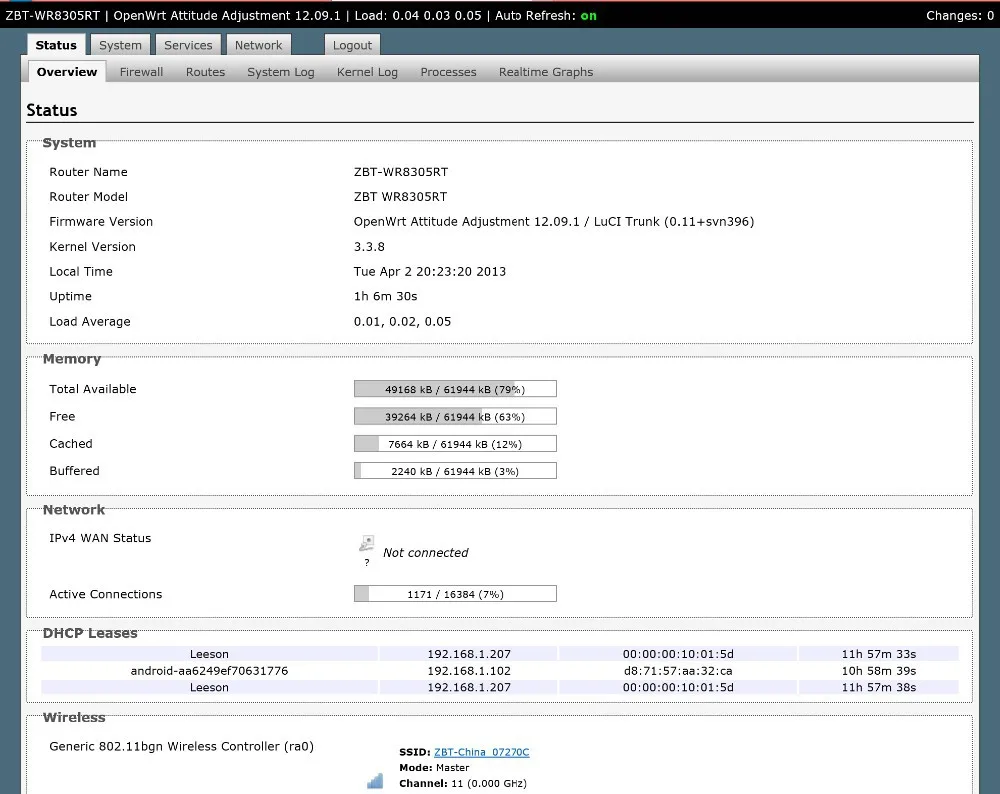The width and height of the screenshot is (1000, 794).
Task: Open the Status main tab
Action: pyautogui.click(x=56, y=45)
